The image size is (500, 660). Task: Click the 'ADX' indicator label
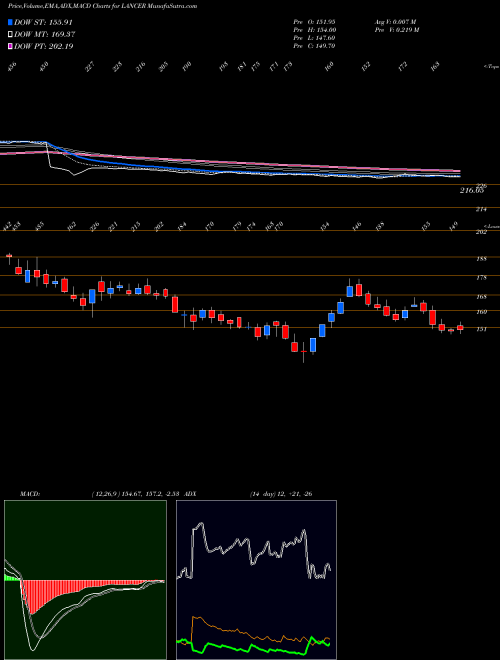191,493
